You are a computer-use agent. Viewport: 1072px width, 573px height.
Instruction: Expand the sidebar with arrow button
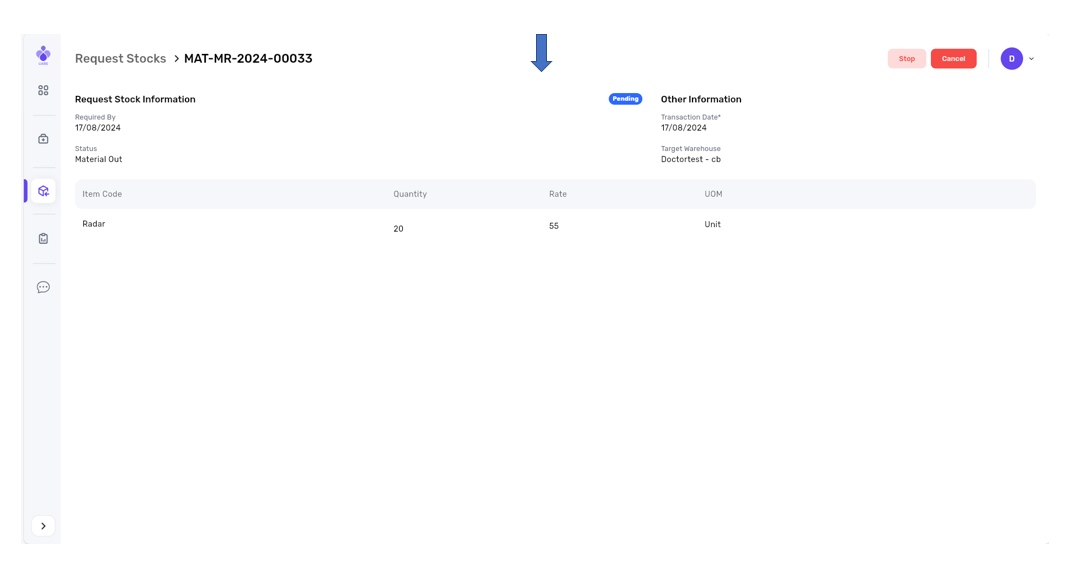pos(43,526)
